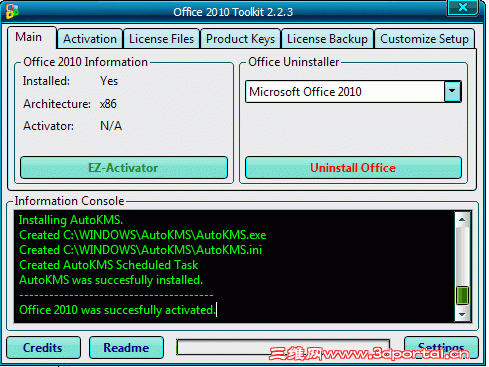
Task: Open the Activation tab
Action: [90, 39]
